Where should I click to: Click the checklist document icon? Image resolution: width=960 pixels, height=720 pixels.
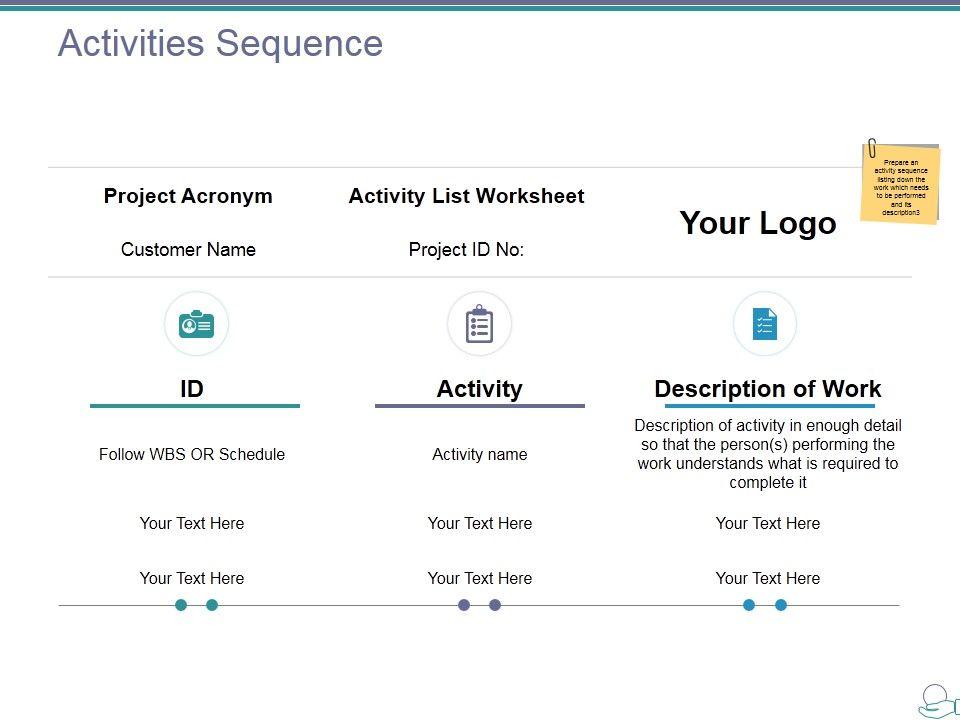[x=765, y=324]
